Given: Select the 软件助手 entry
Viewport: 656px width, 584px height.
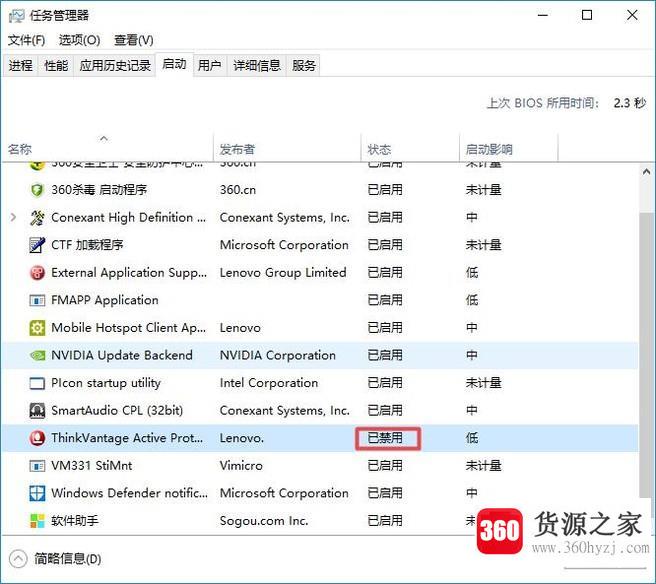Looking at the screenshot, I should coord(75,521).
